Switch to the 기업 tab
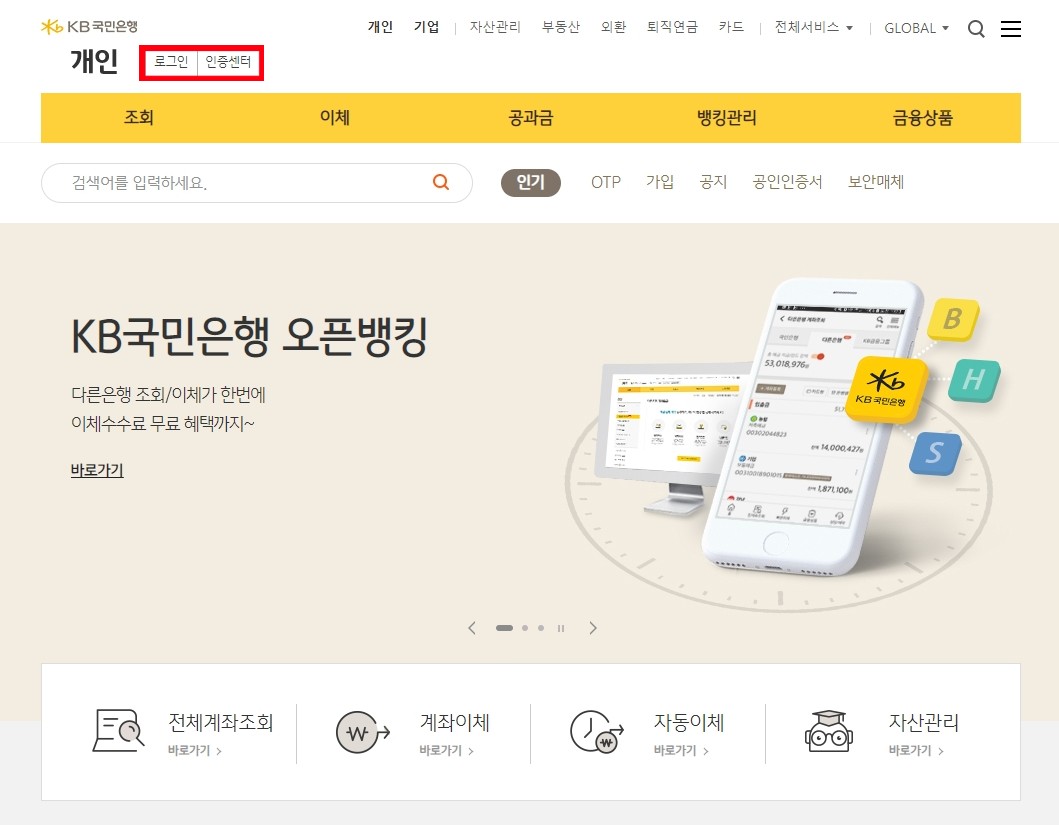 (x=425, y=28)
